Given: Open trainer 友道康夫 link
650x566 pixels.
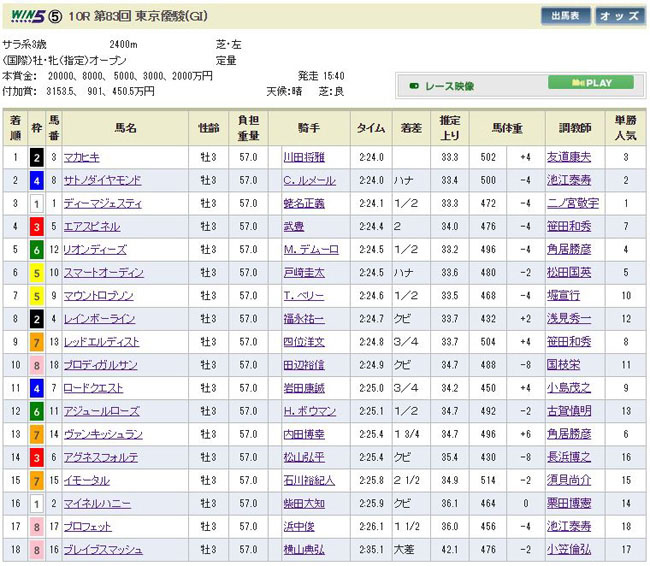Looking at the screenshot, I should (x=567, y=157).
